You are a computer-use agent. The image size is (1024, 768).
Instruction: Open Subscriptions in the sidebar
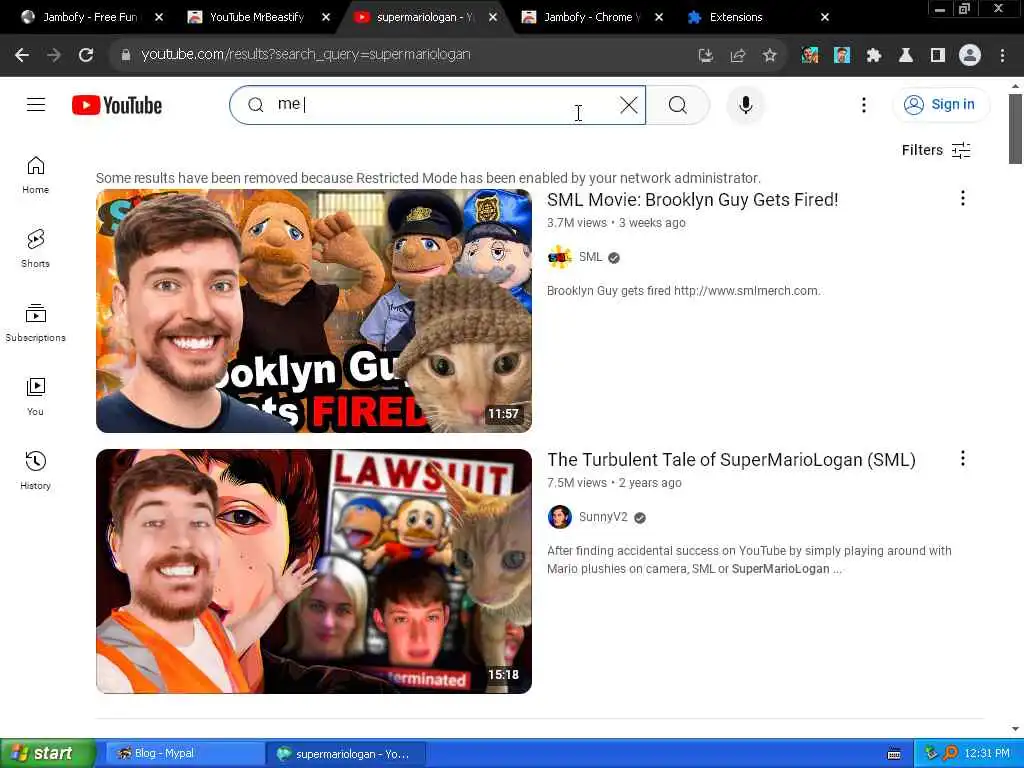pos(35,323)
